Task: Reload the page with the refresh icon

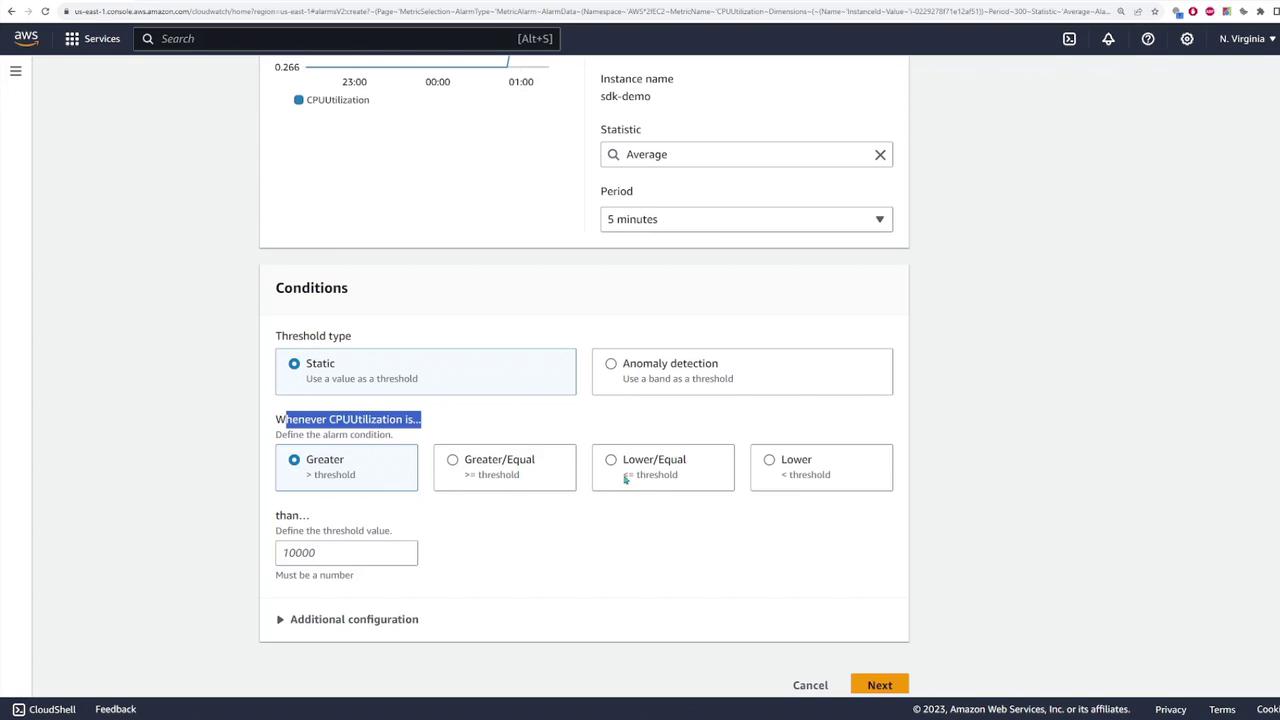Action: point(45,11)
